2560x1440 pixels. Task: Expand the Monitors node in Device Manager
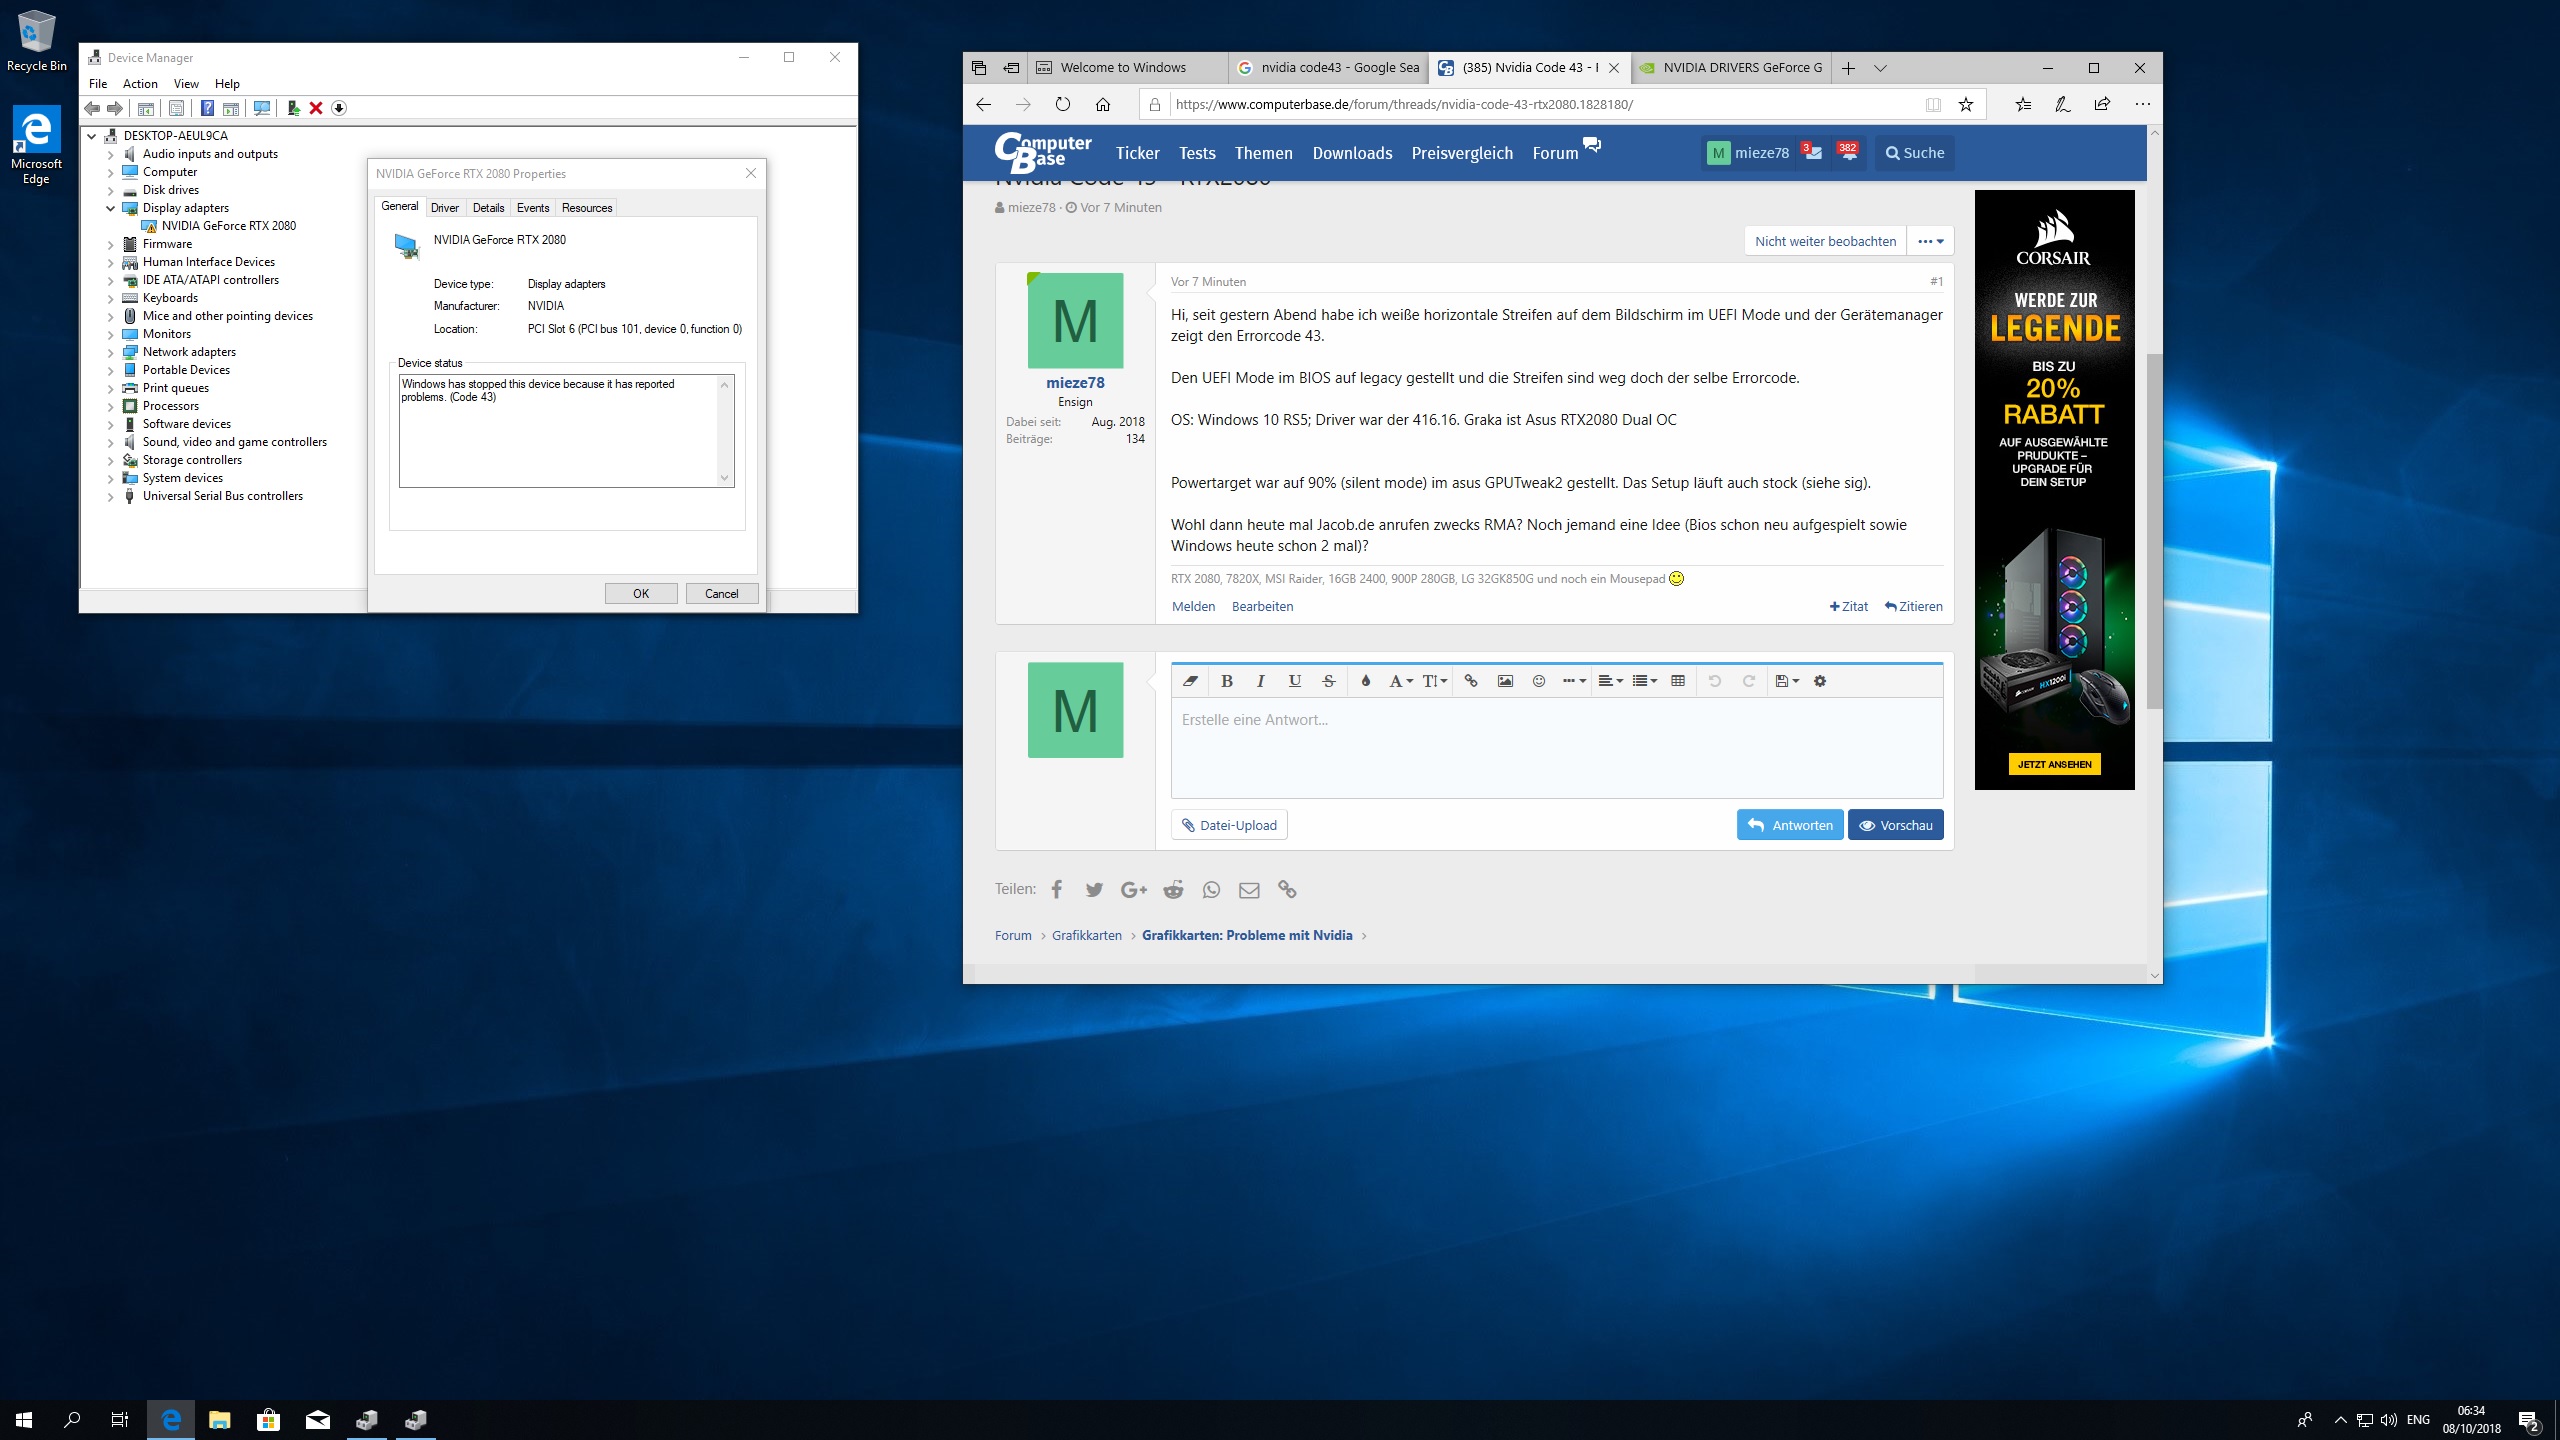[111, 334]
